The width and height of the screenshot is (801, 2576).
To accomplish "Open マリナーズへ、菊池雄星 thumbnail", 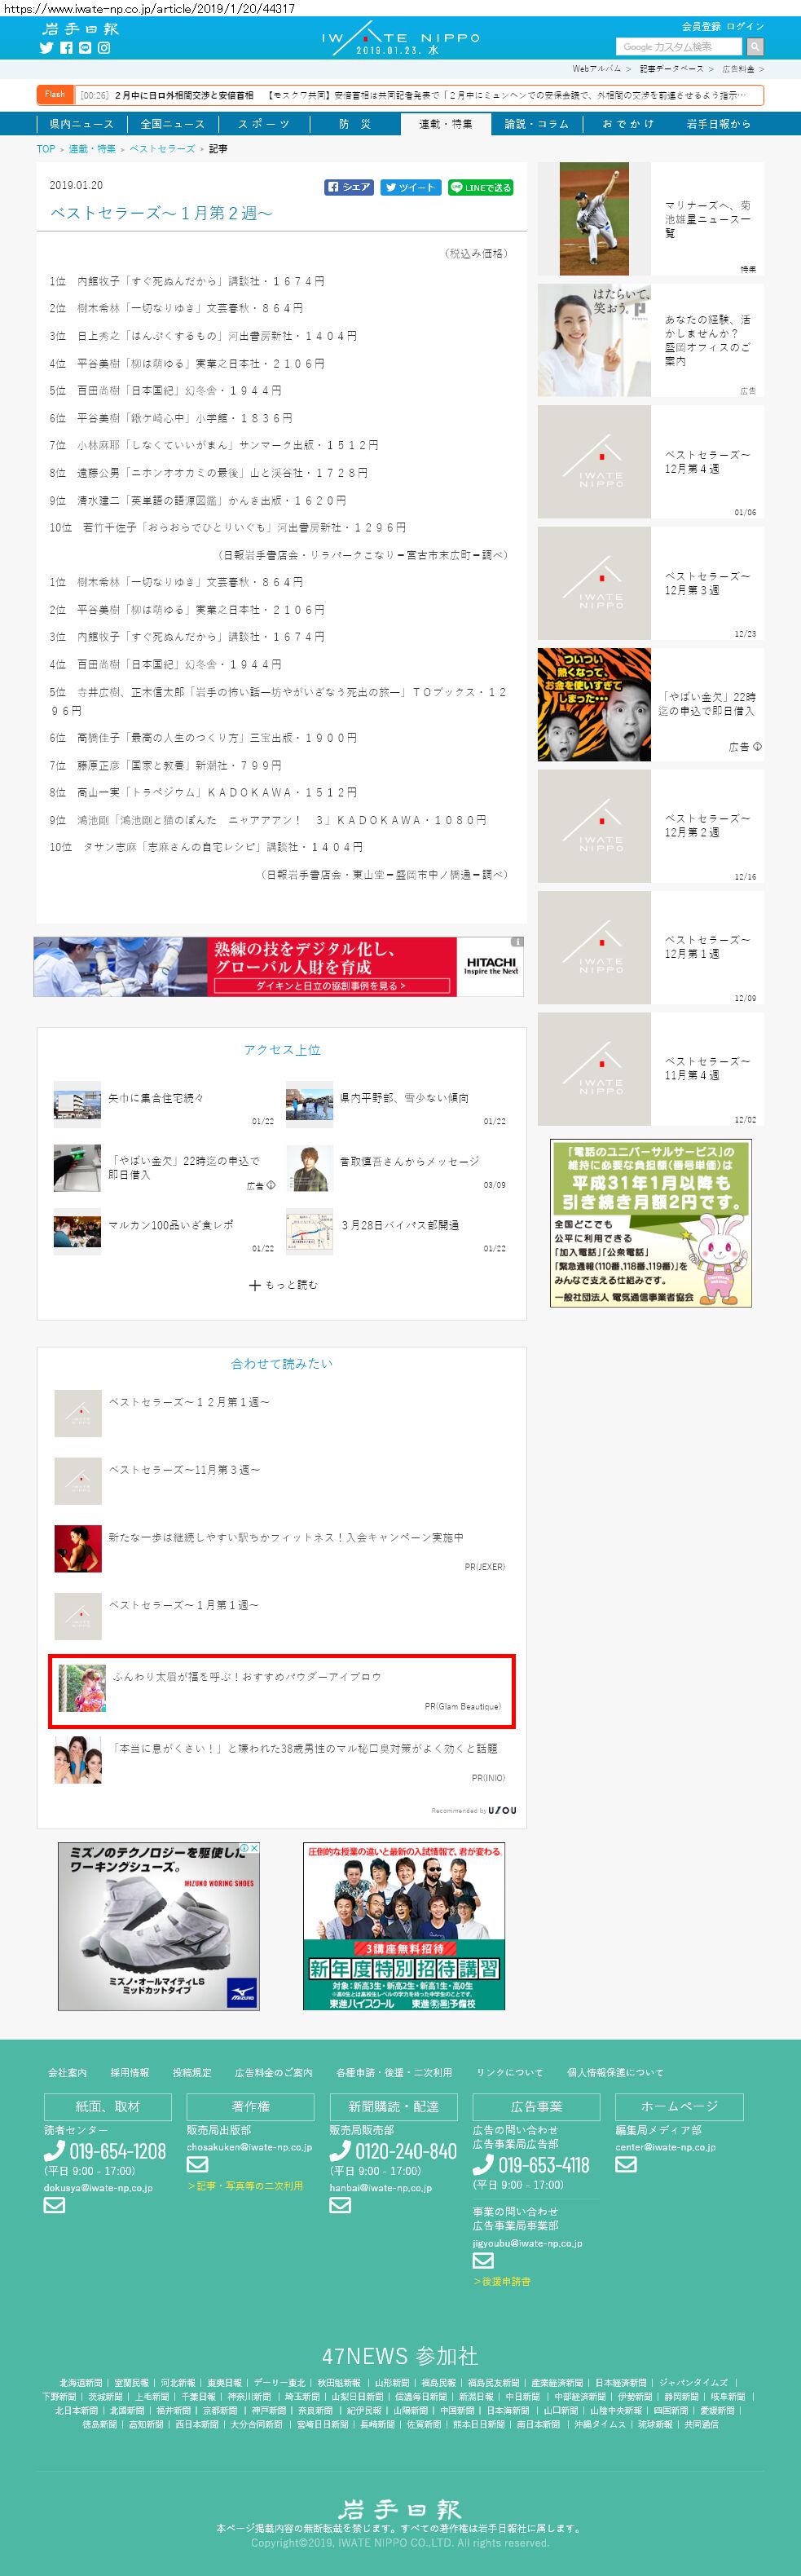I will tap(594, 219).
